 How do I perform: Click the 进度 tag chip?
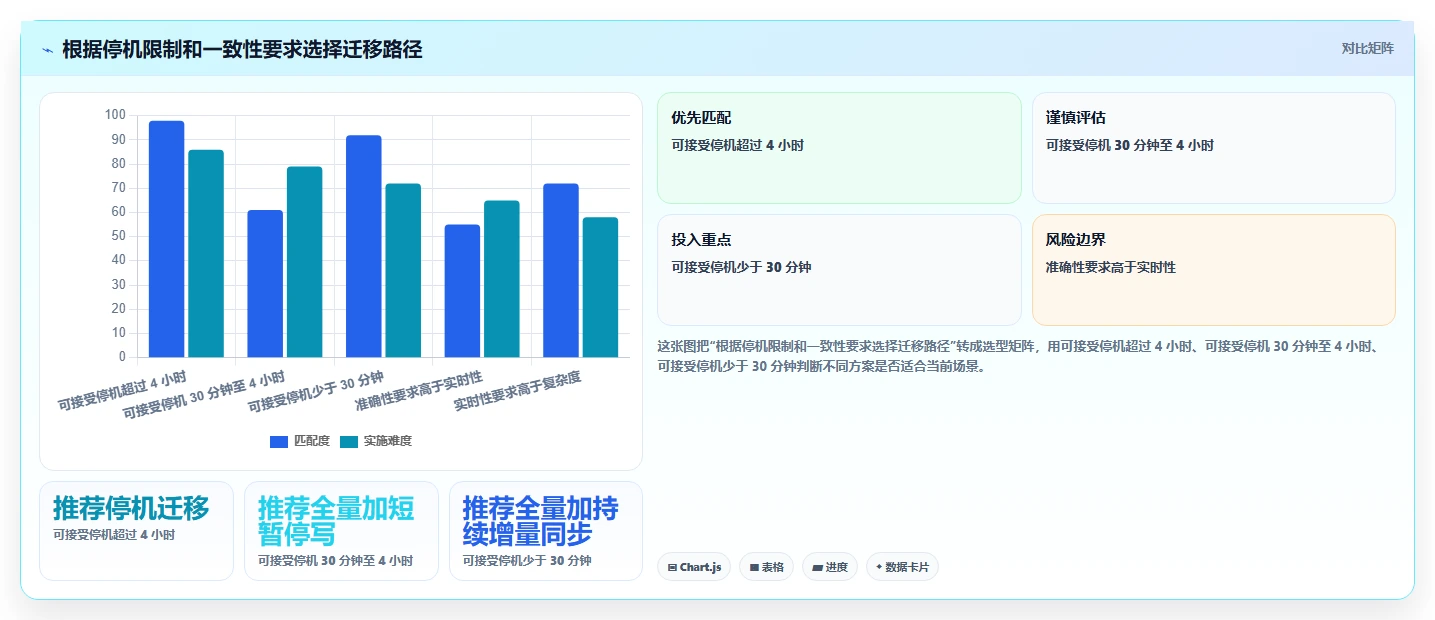[x=829, y=567]
